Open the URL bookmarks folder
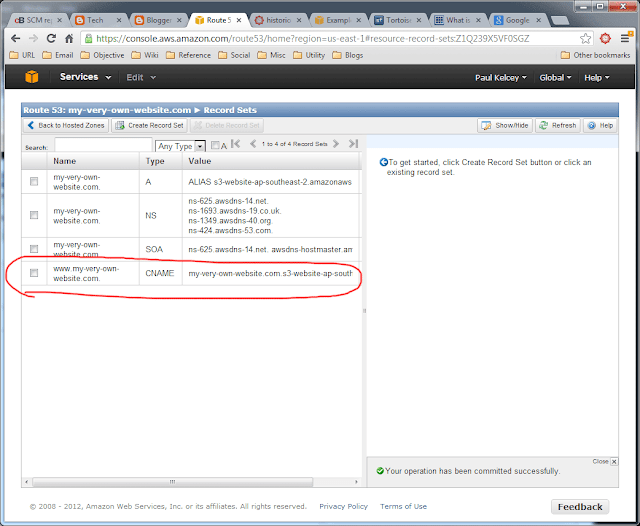 click(22, 55)
